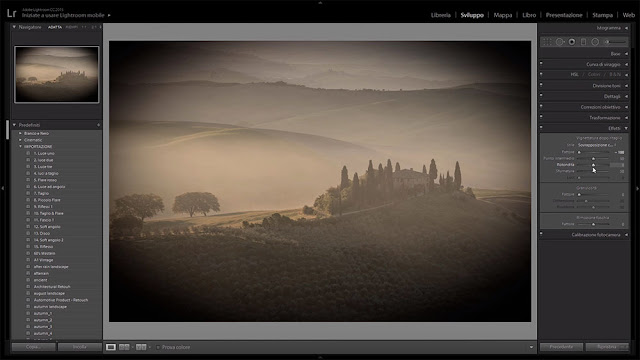Switch to the Sviluppo module
The image size is (640, 360).
[472, 15]
